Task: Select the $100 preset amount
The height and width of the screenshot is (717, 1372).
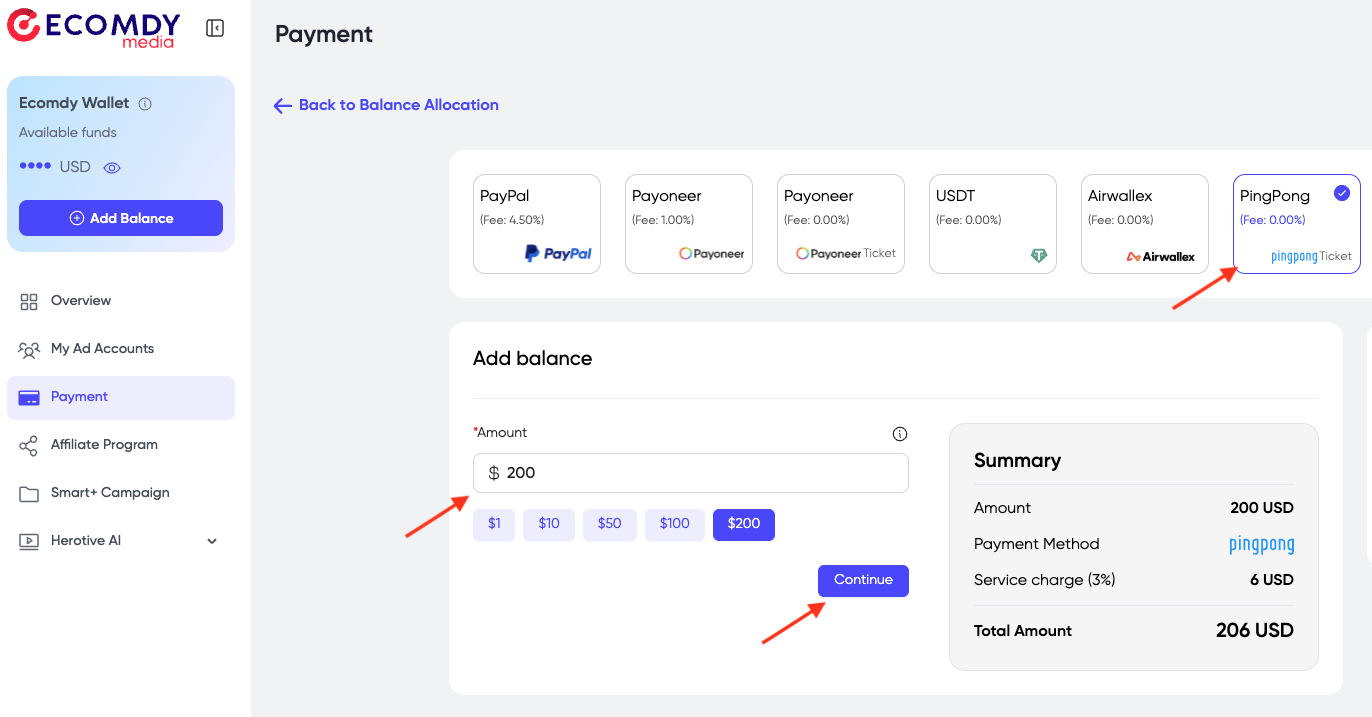Action: tap(675, 524)
